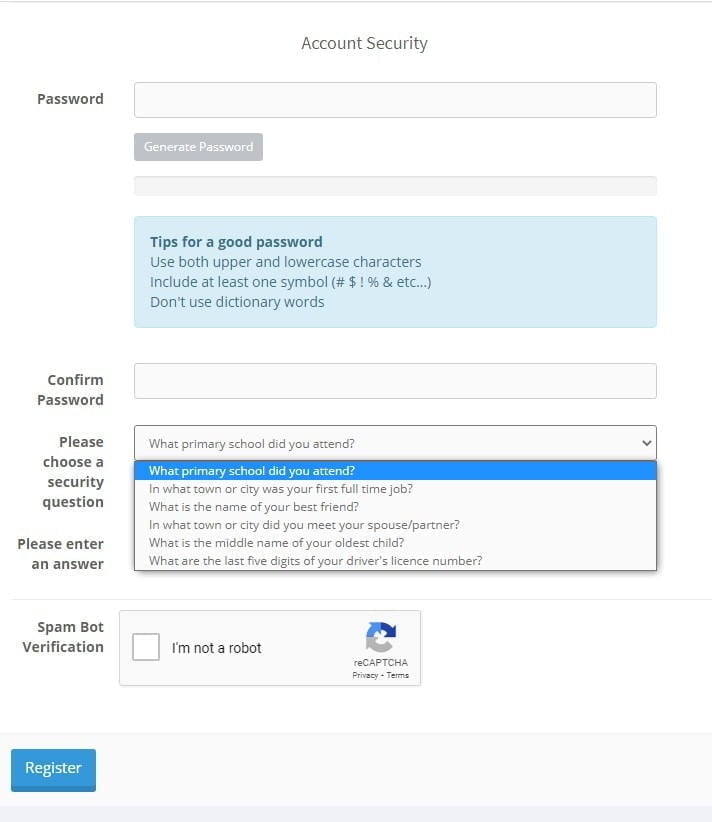
Task: Open the reCAPTCHA Terms link
Action: pyautogui.click(x=397, y=675)
